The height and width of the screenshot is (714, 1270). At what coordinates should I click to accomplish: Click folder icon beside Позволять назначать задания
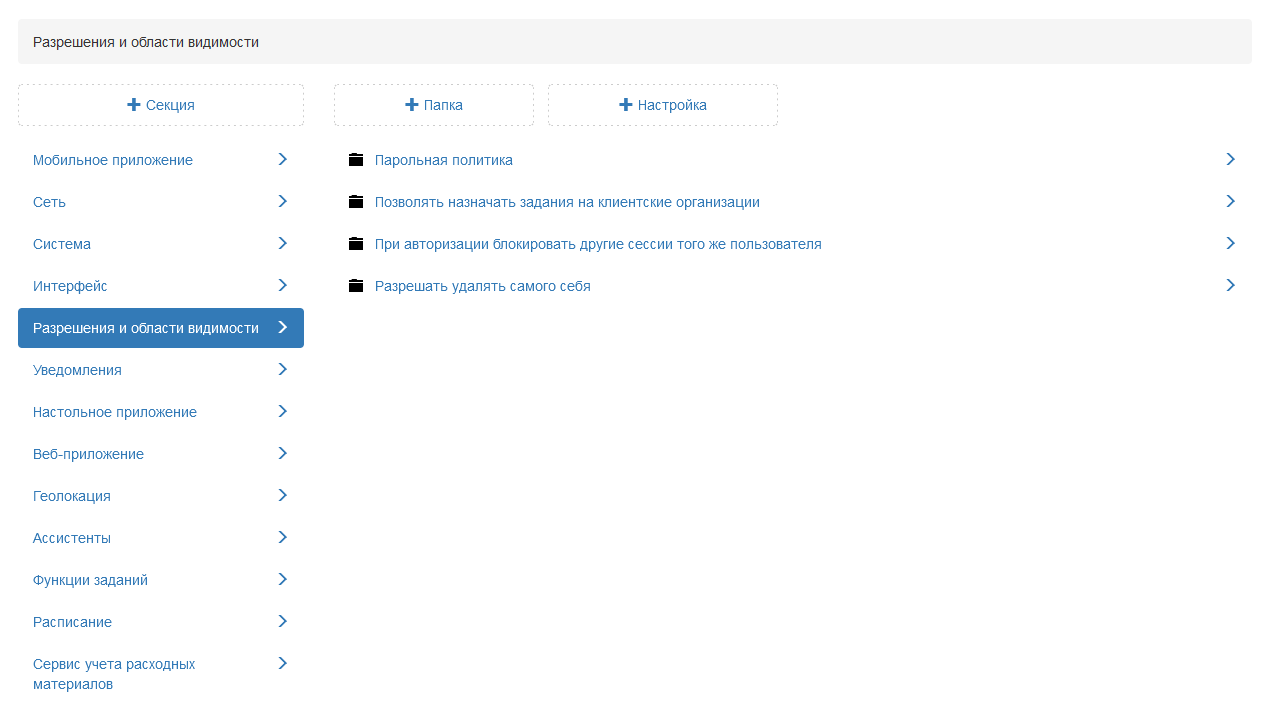tap(356, 202)
